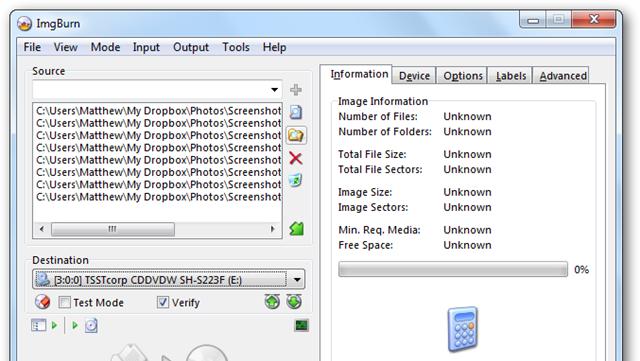Open the View menu
Screen dimensions: 640x361
[65, 47]
